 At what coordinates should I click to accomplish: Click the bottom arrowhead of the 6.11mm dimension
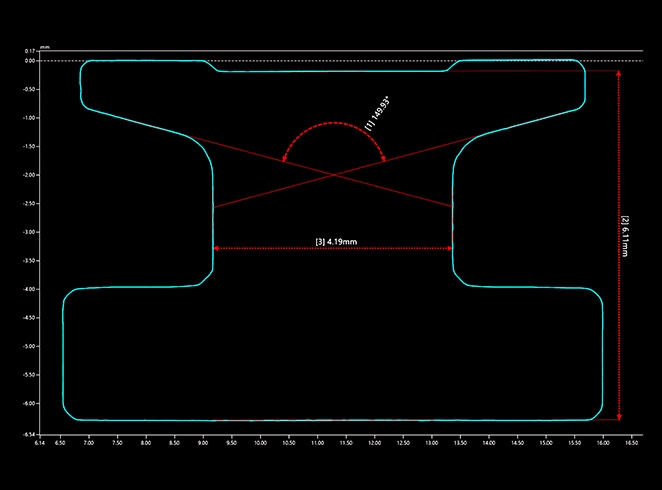[x=619, y=416]
